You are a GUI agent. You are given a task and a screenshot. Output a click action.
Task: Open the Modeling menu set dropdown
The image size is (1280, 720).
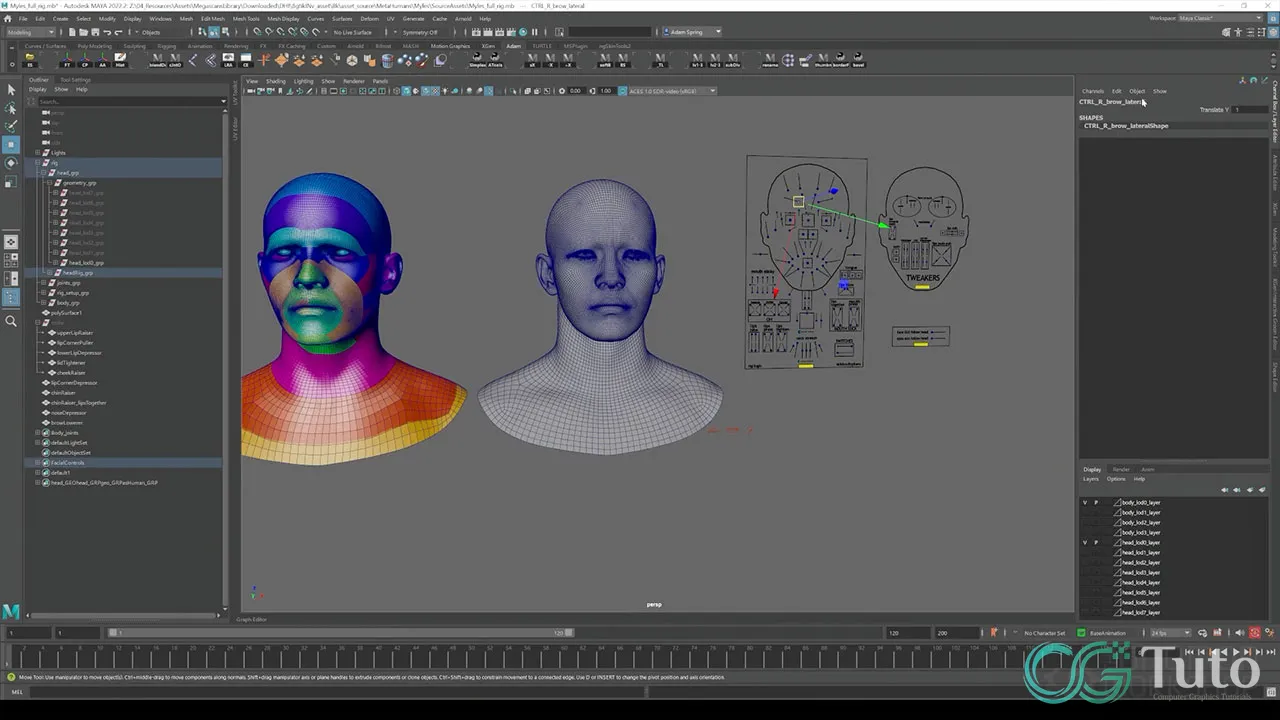click(x=30, y=31)
